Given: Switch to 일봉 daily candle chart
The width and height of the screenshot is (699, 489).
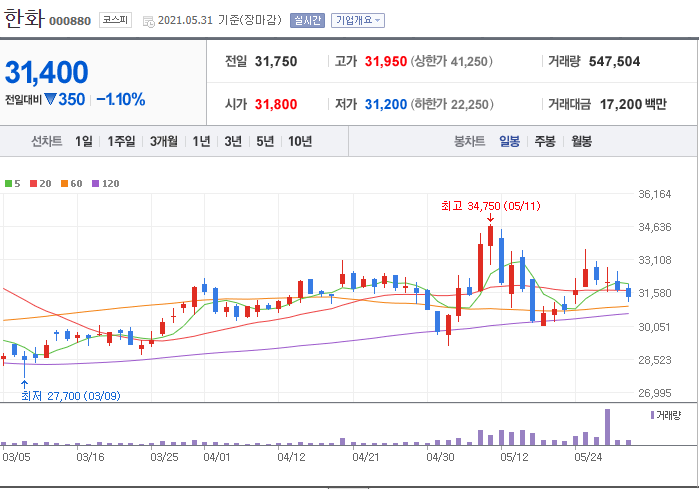Looking at the screenshot, I should point(509,142).
